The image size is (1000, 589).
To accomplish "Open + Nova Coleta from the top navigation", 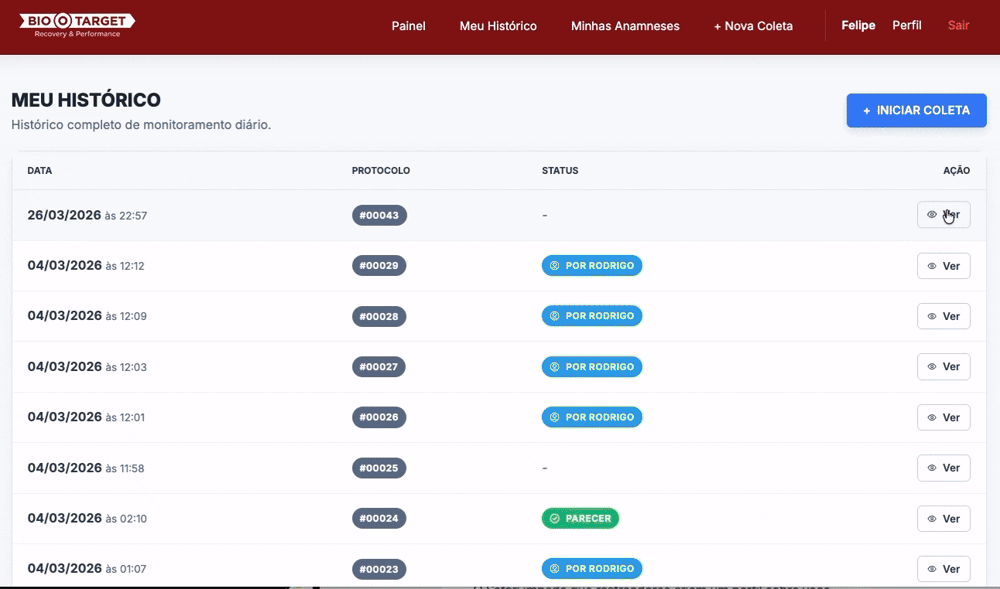I will pyautogui.click(x=753, y=26).
